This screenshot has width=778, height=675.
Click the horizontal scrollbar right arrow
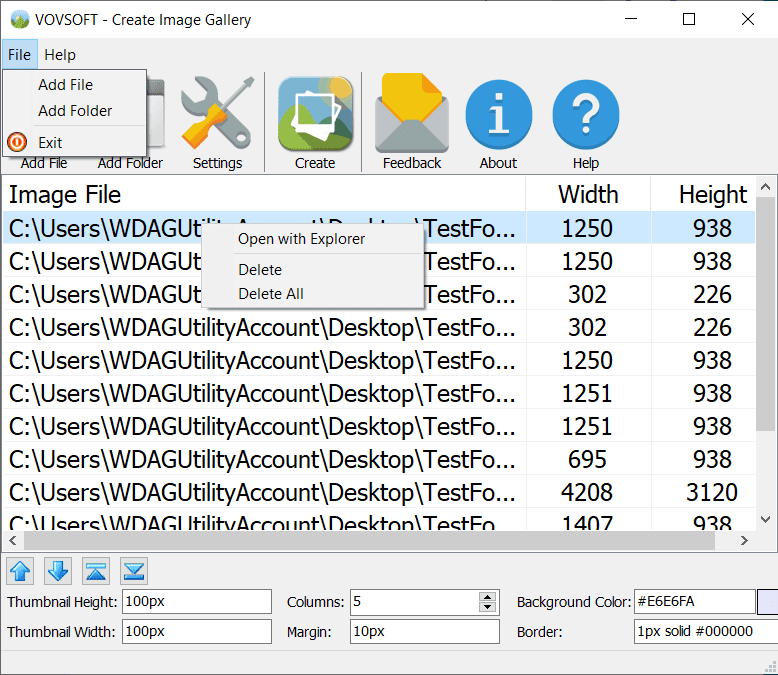click(x=744, y=541)
